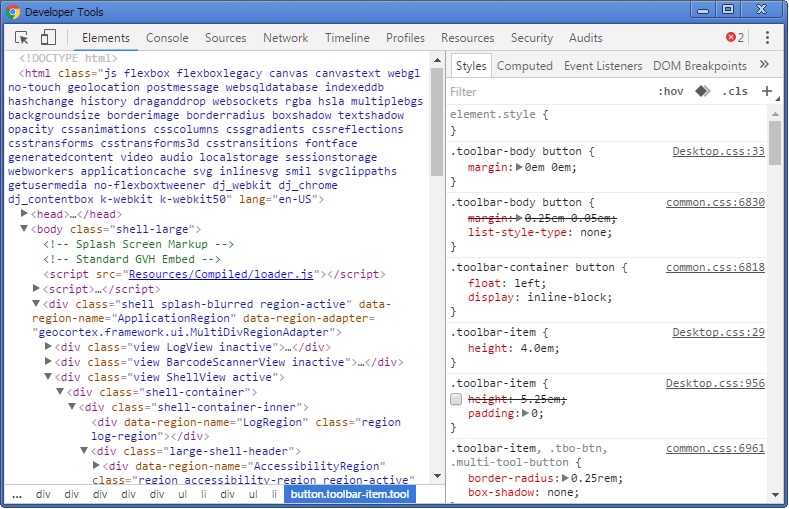The width and height of the screenshot is (789, 509).
Task: Add new style rule plus icon
Action: 767,91
